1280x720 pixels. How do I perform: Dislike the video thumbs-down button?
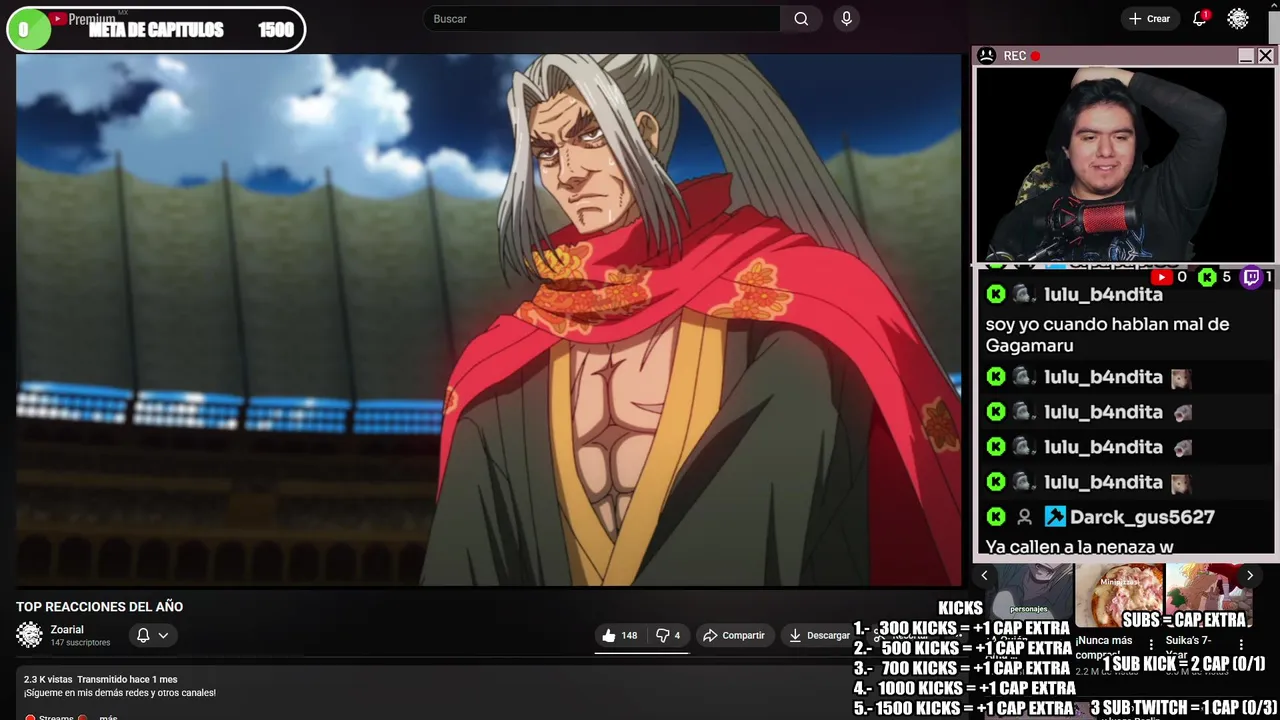668,635
